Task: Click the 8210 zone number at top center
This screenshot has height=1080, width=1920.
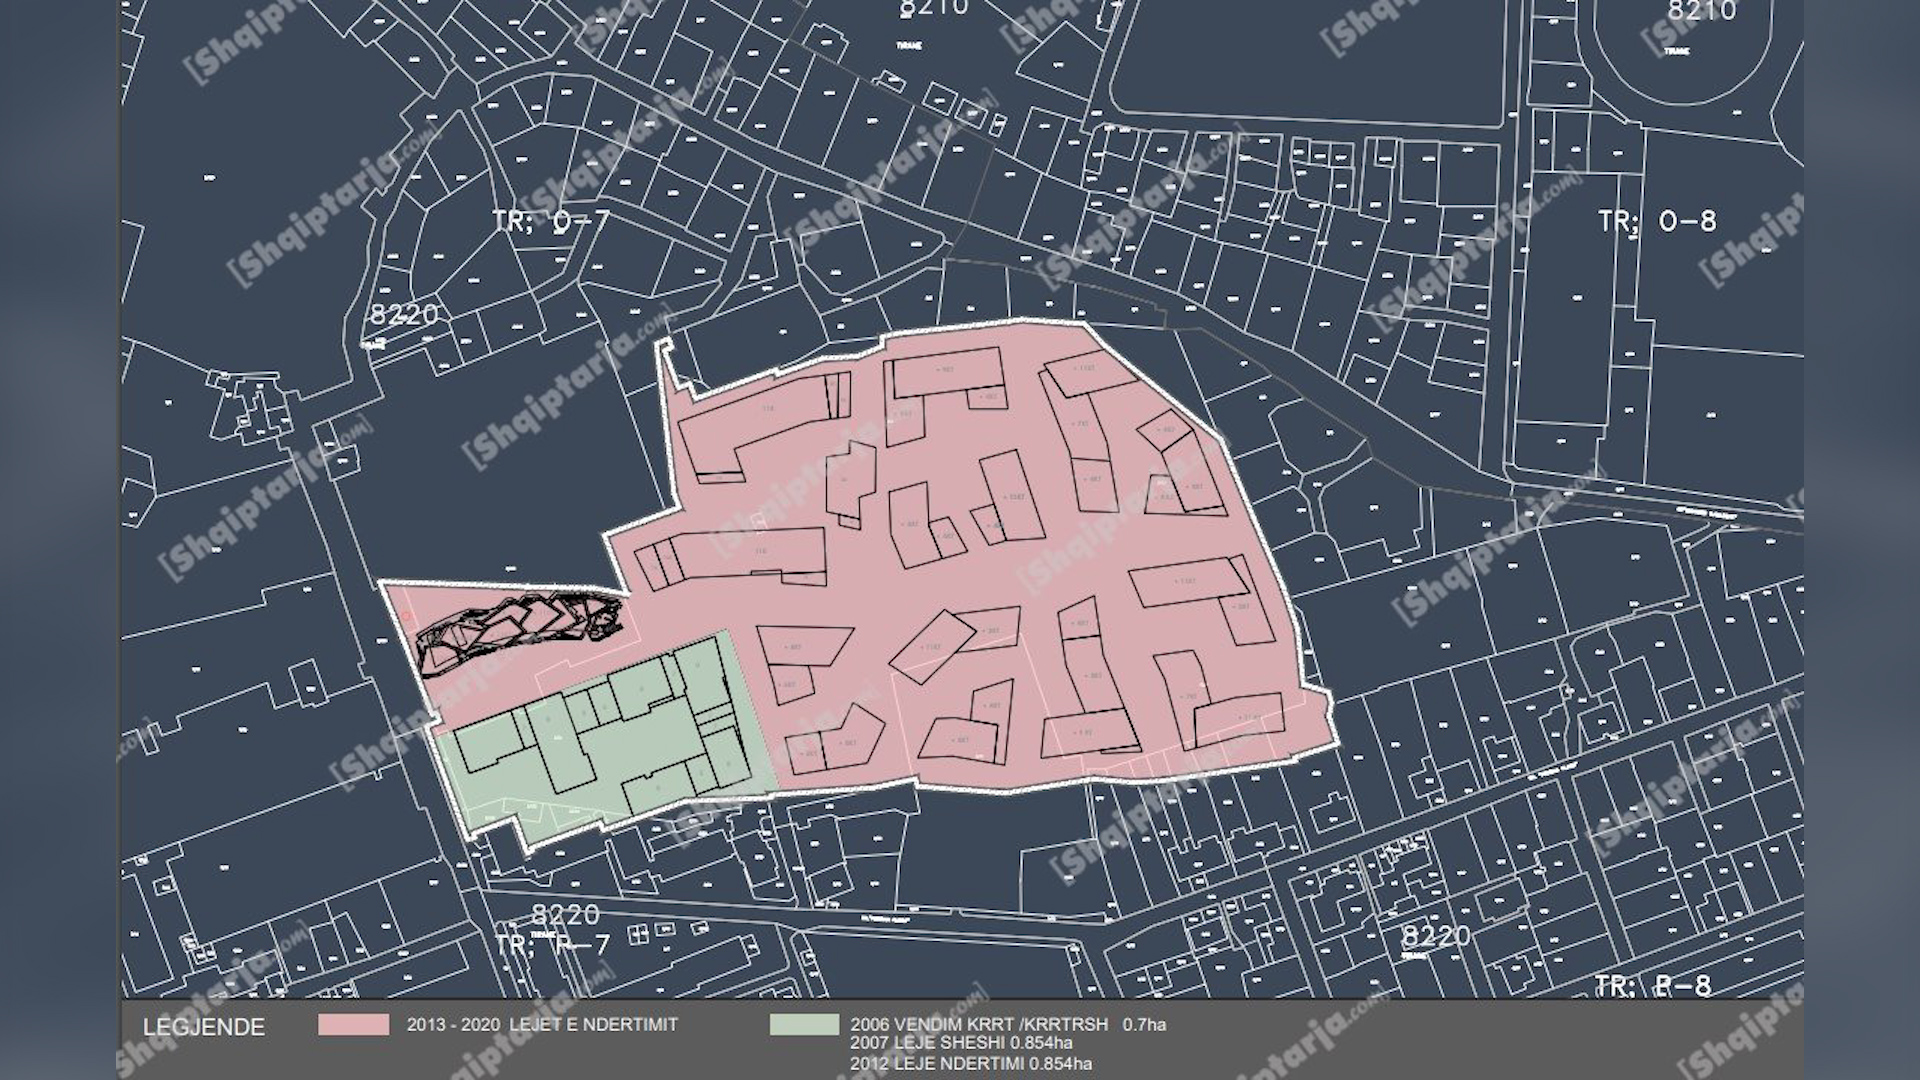Action: (x=933, y=8)
